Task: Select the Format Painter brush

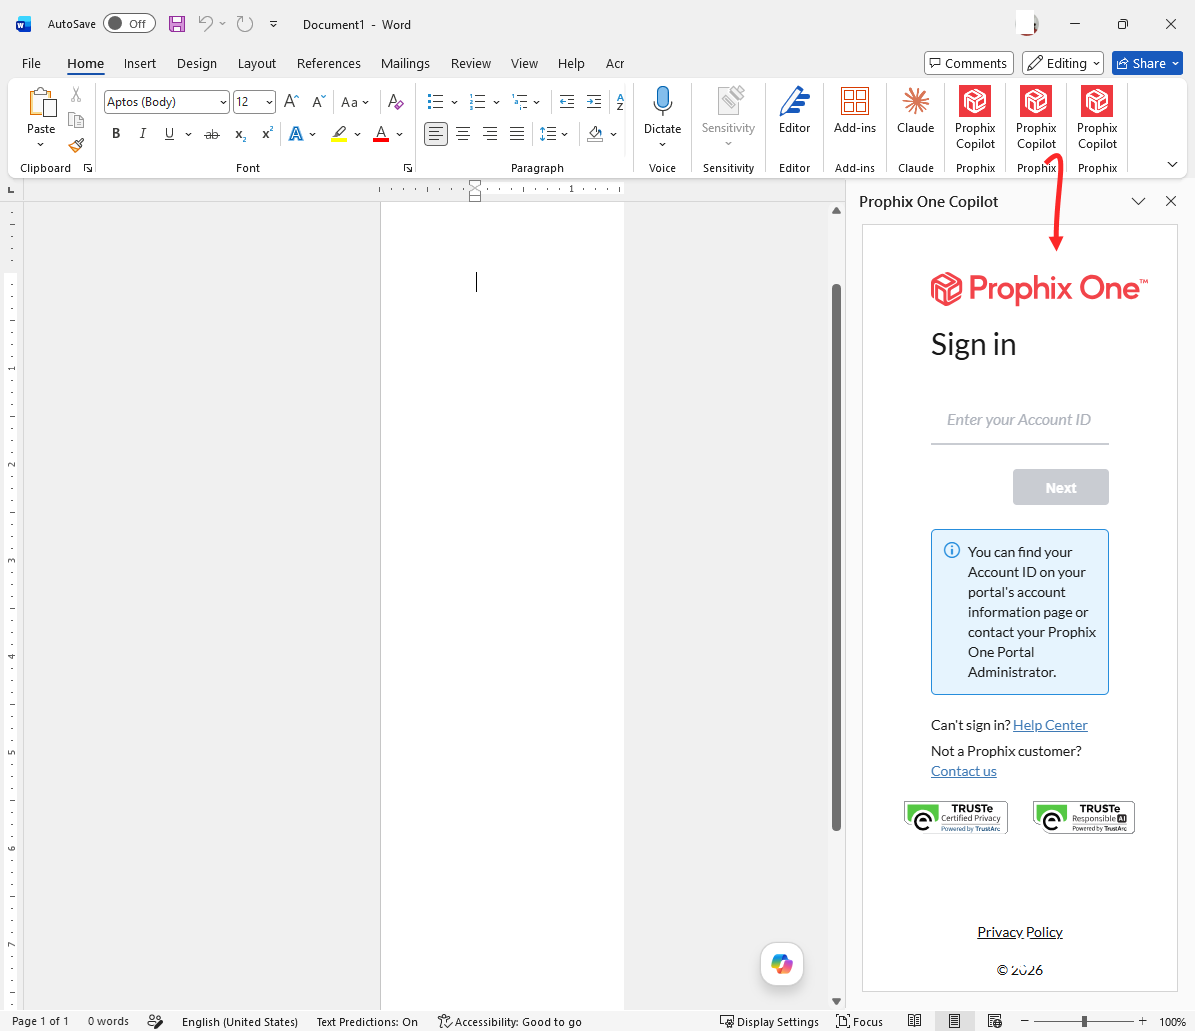Action: pos(76,145)
